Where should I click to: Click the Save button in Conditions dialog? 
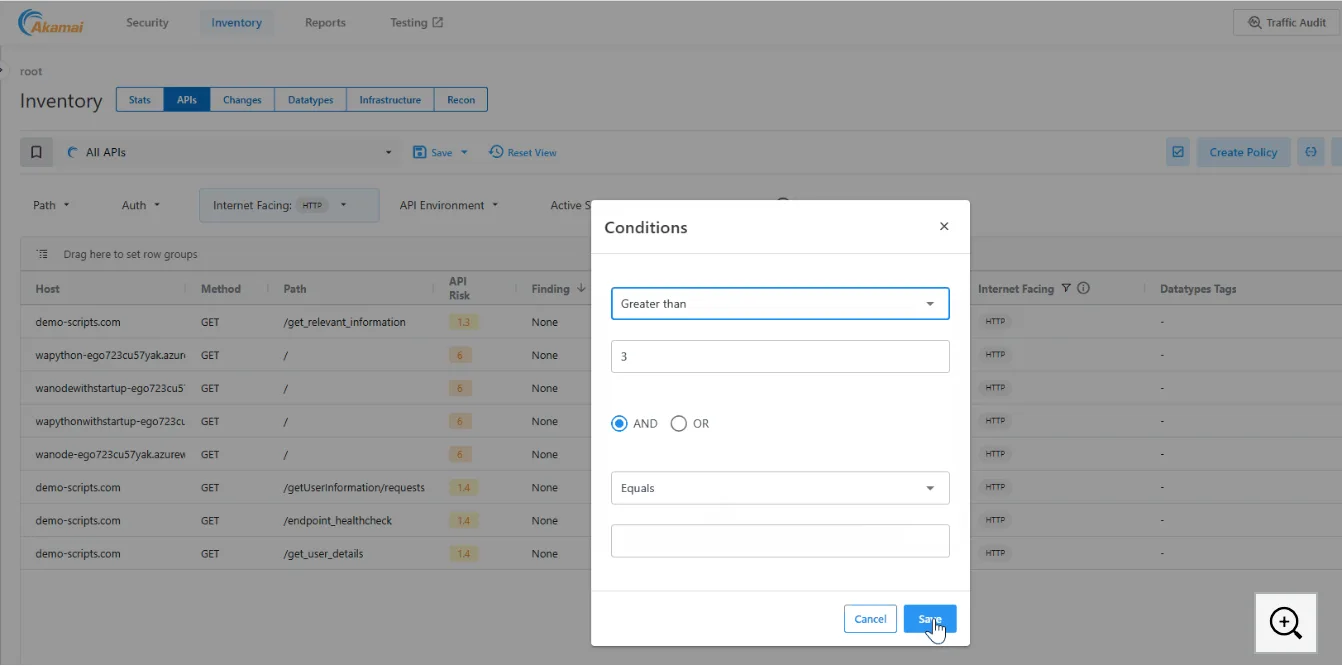[929, 618]
